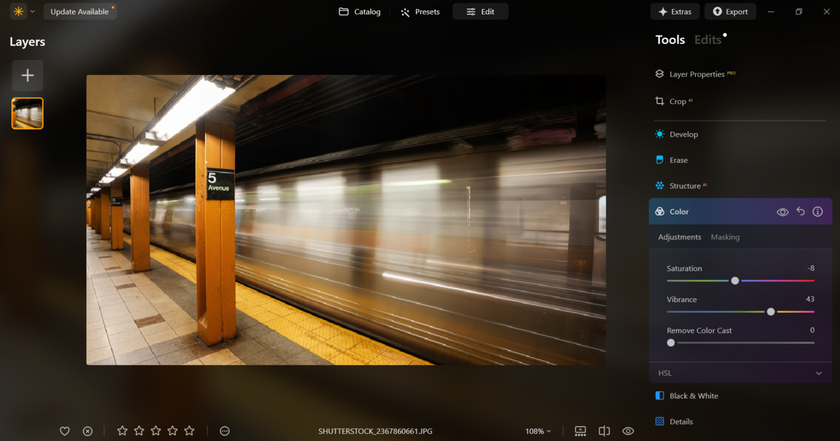
Task: Expand the HSL section
Action: pos(818,373)
